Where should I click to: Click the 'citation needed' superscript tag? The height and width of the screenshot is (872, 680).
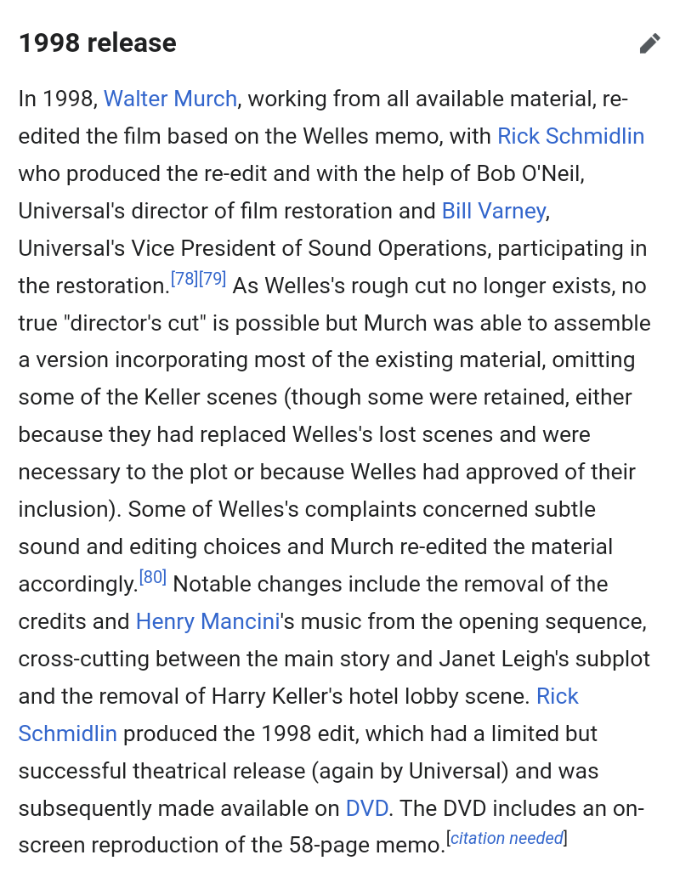coord(506,838)
